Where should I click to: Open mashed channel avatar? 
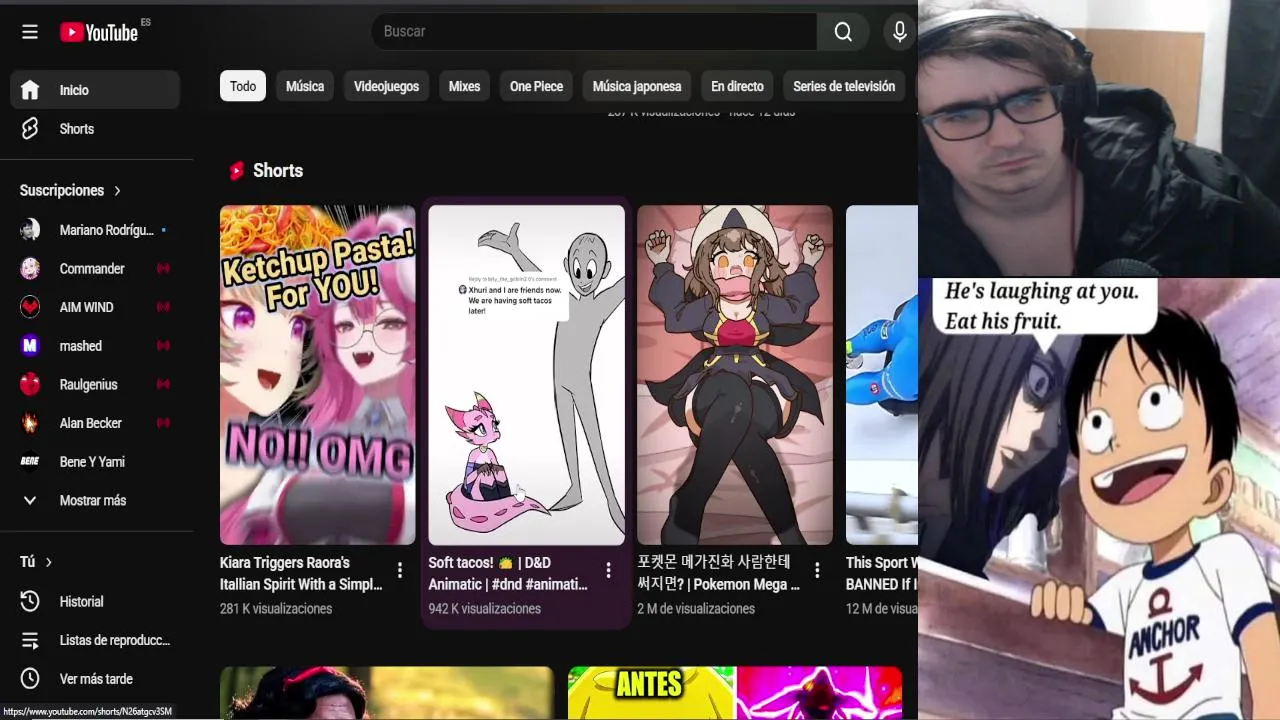click(30, 346)
